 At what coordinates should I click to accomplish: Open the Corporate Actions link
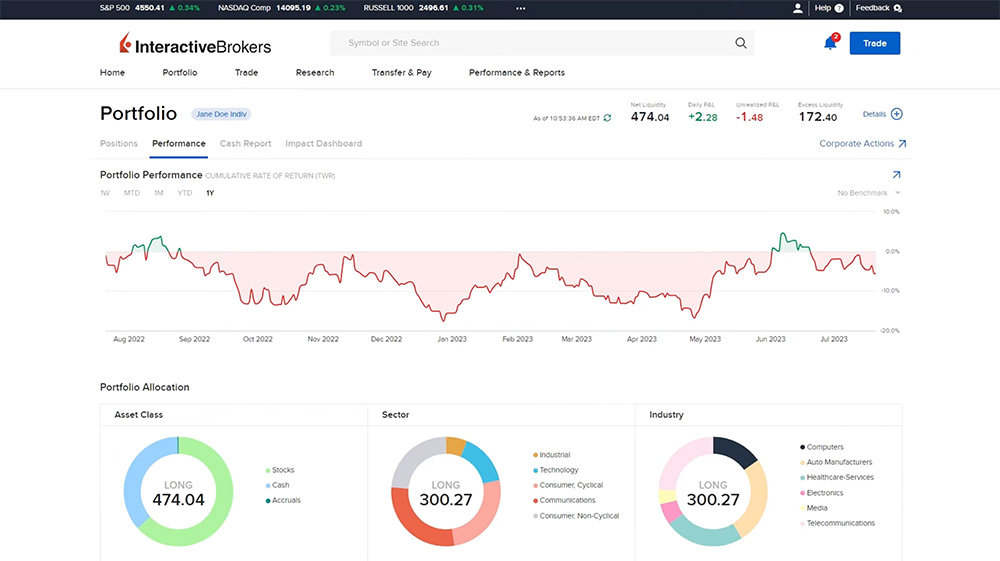click(x=862, y=144)
